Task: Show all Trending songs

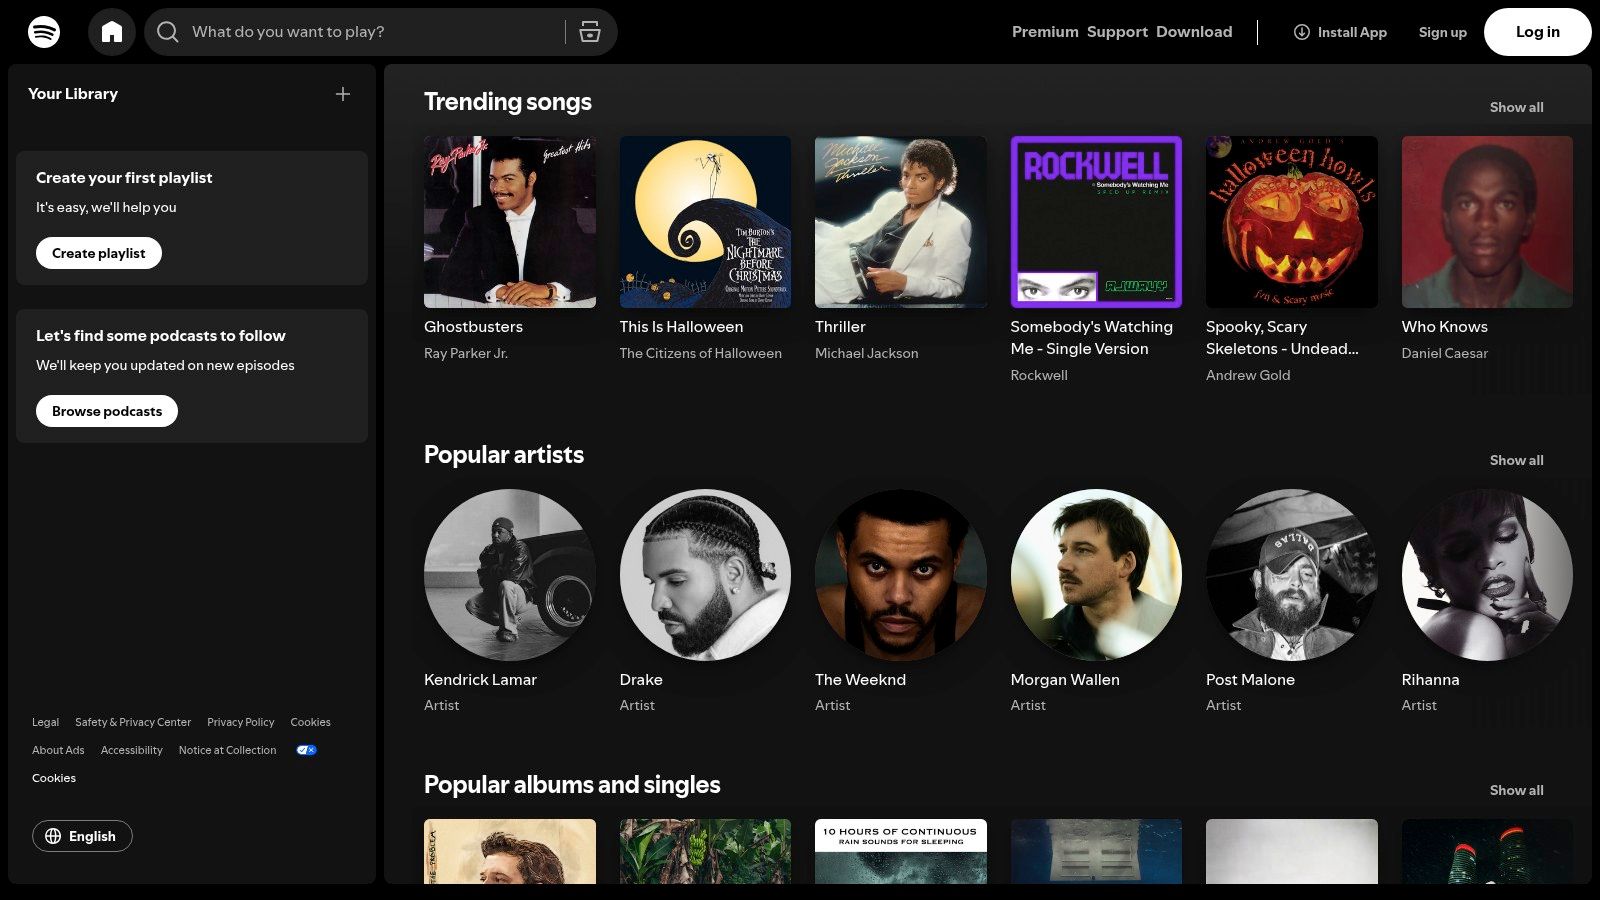Action: (x=1516, y=107)
